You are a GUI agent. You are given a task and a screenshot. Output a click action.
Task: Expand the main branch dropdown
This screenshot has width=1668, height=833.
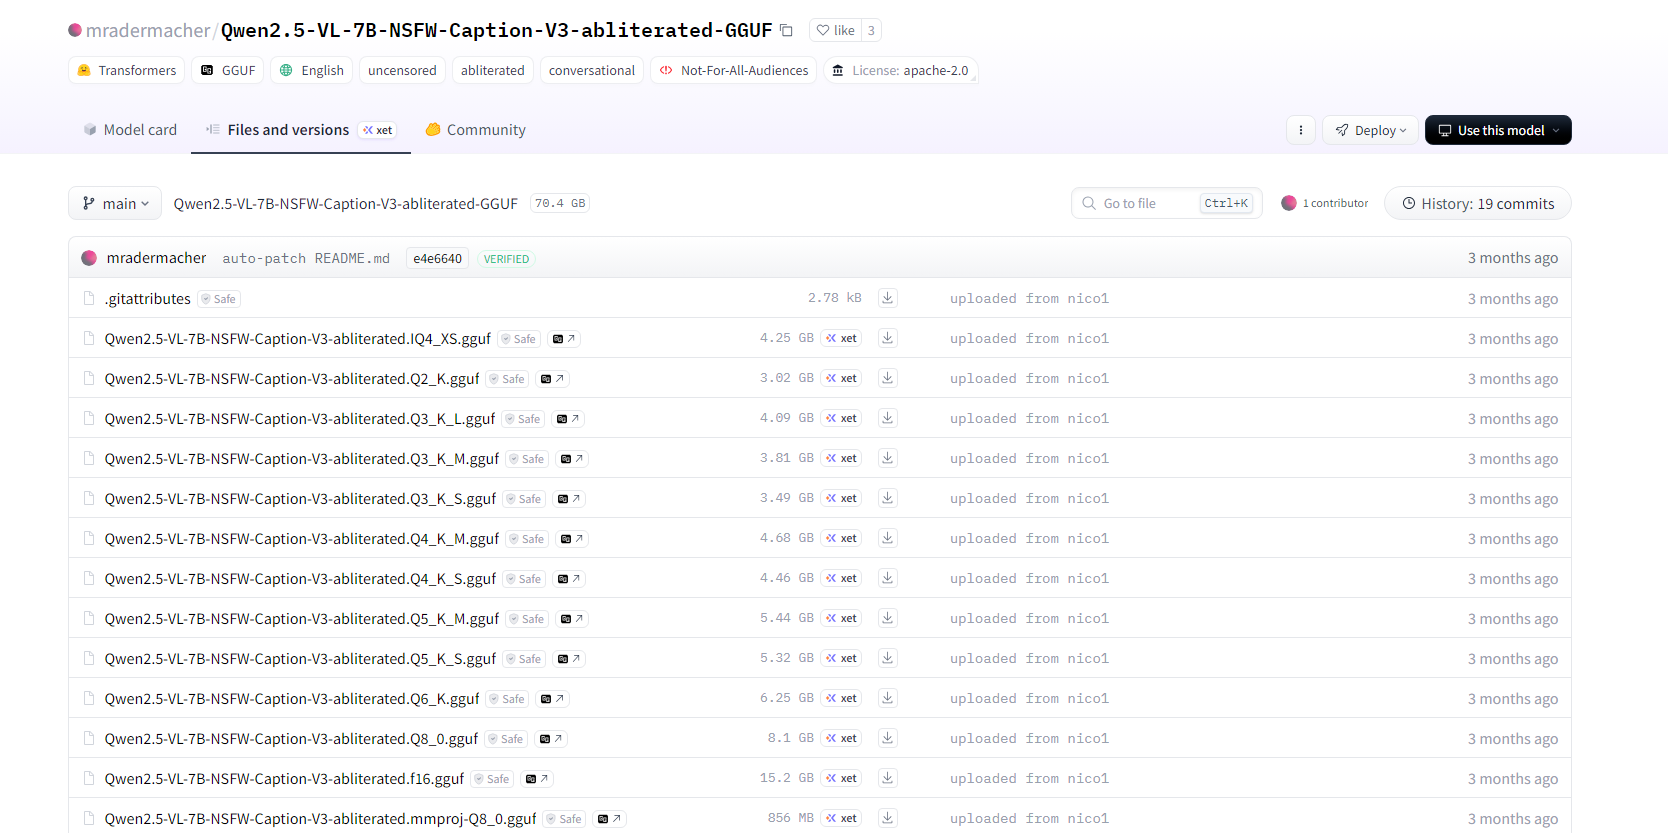(115, 204)
